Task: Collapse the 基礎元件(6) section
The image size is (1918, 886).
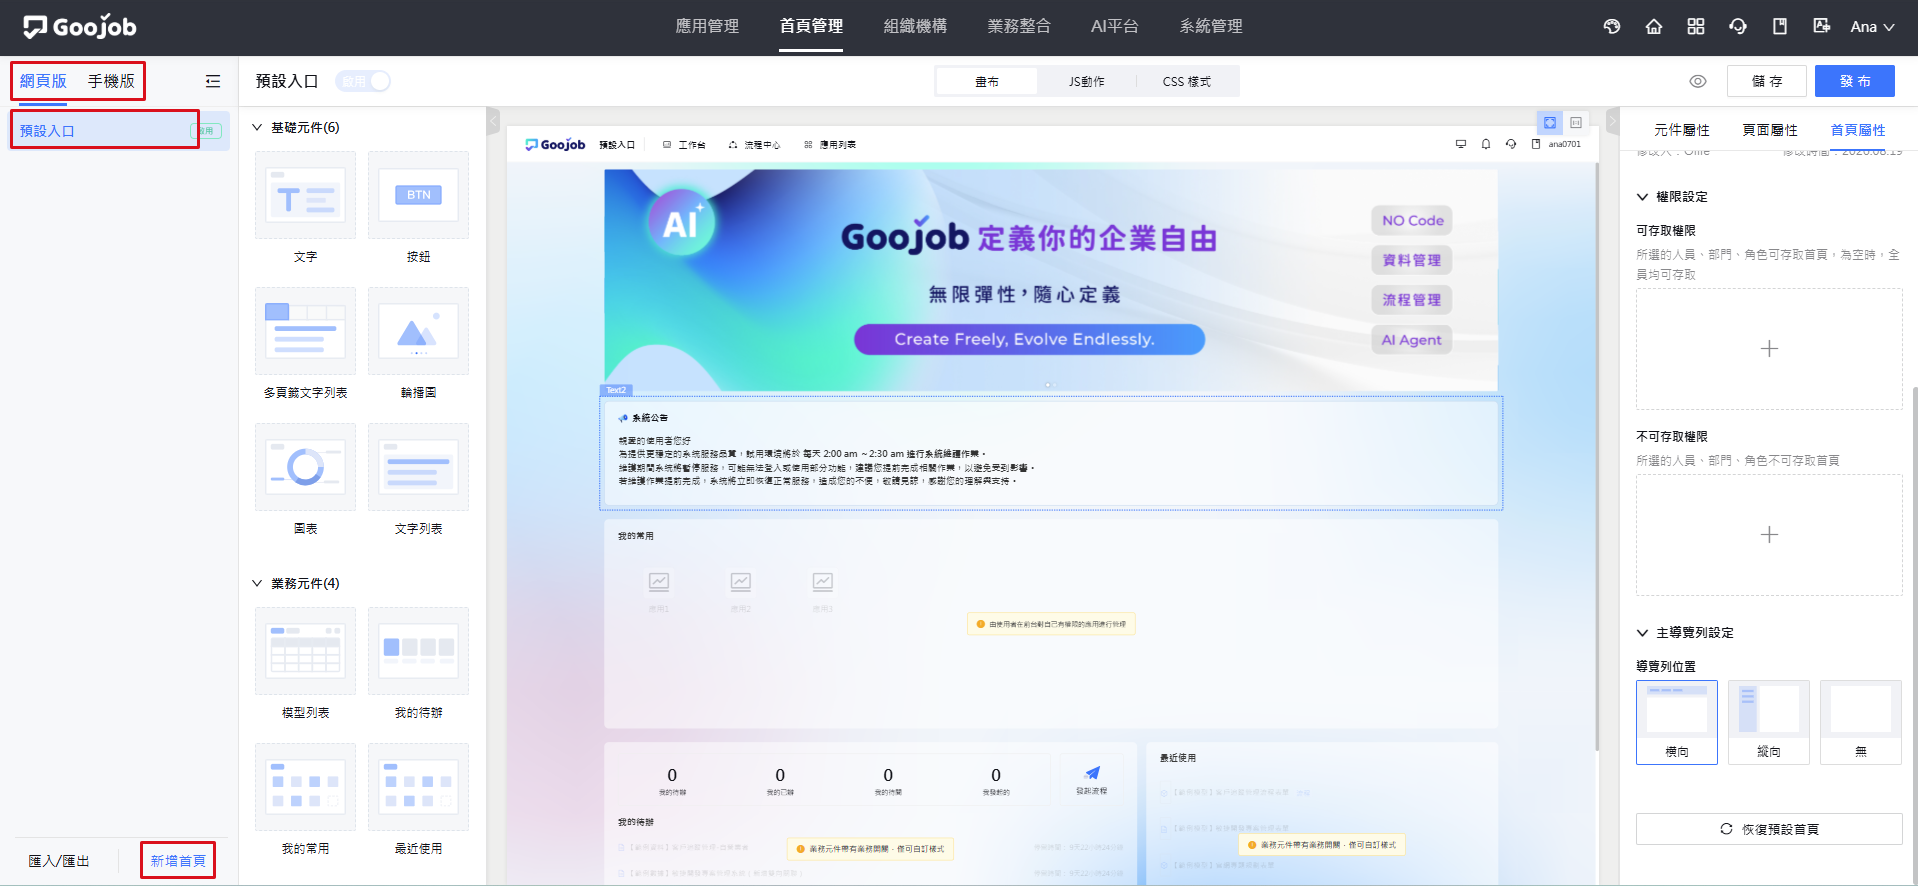Action: (x=257, y=127)
